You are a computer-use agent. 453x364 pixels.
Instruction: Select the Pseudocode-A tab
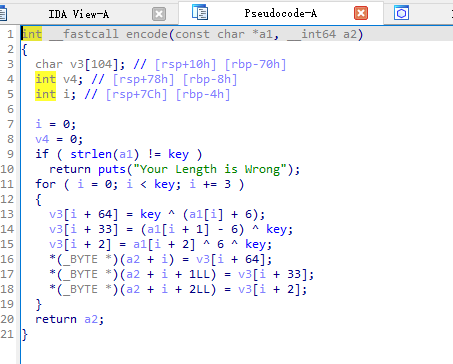(x=280, y=13)
